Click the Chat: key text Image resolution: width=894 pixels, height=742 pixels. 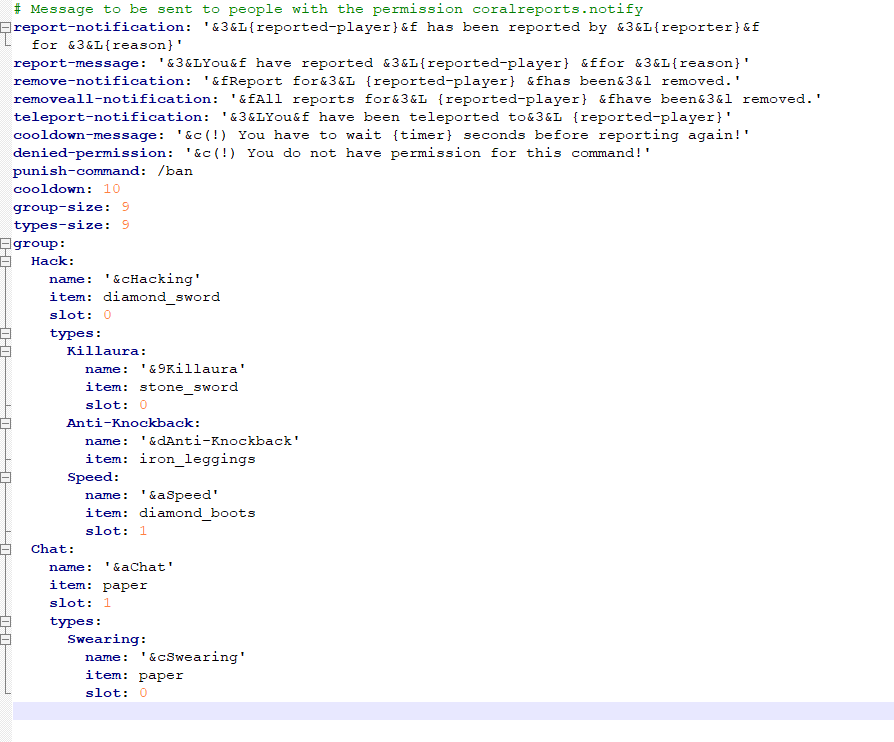(x=53, y=549)
